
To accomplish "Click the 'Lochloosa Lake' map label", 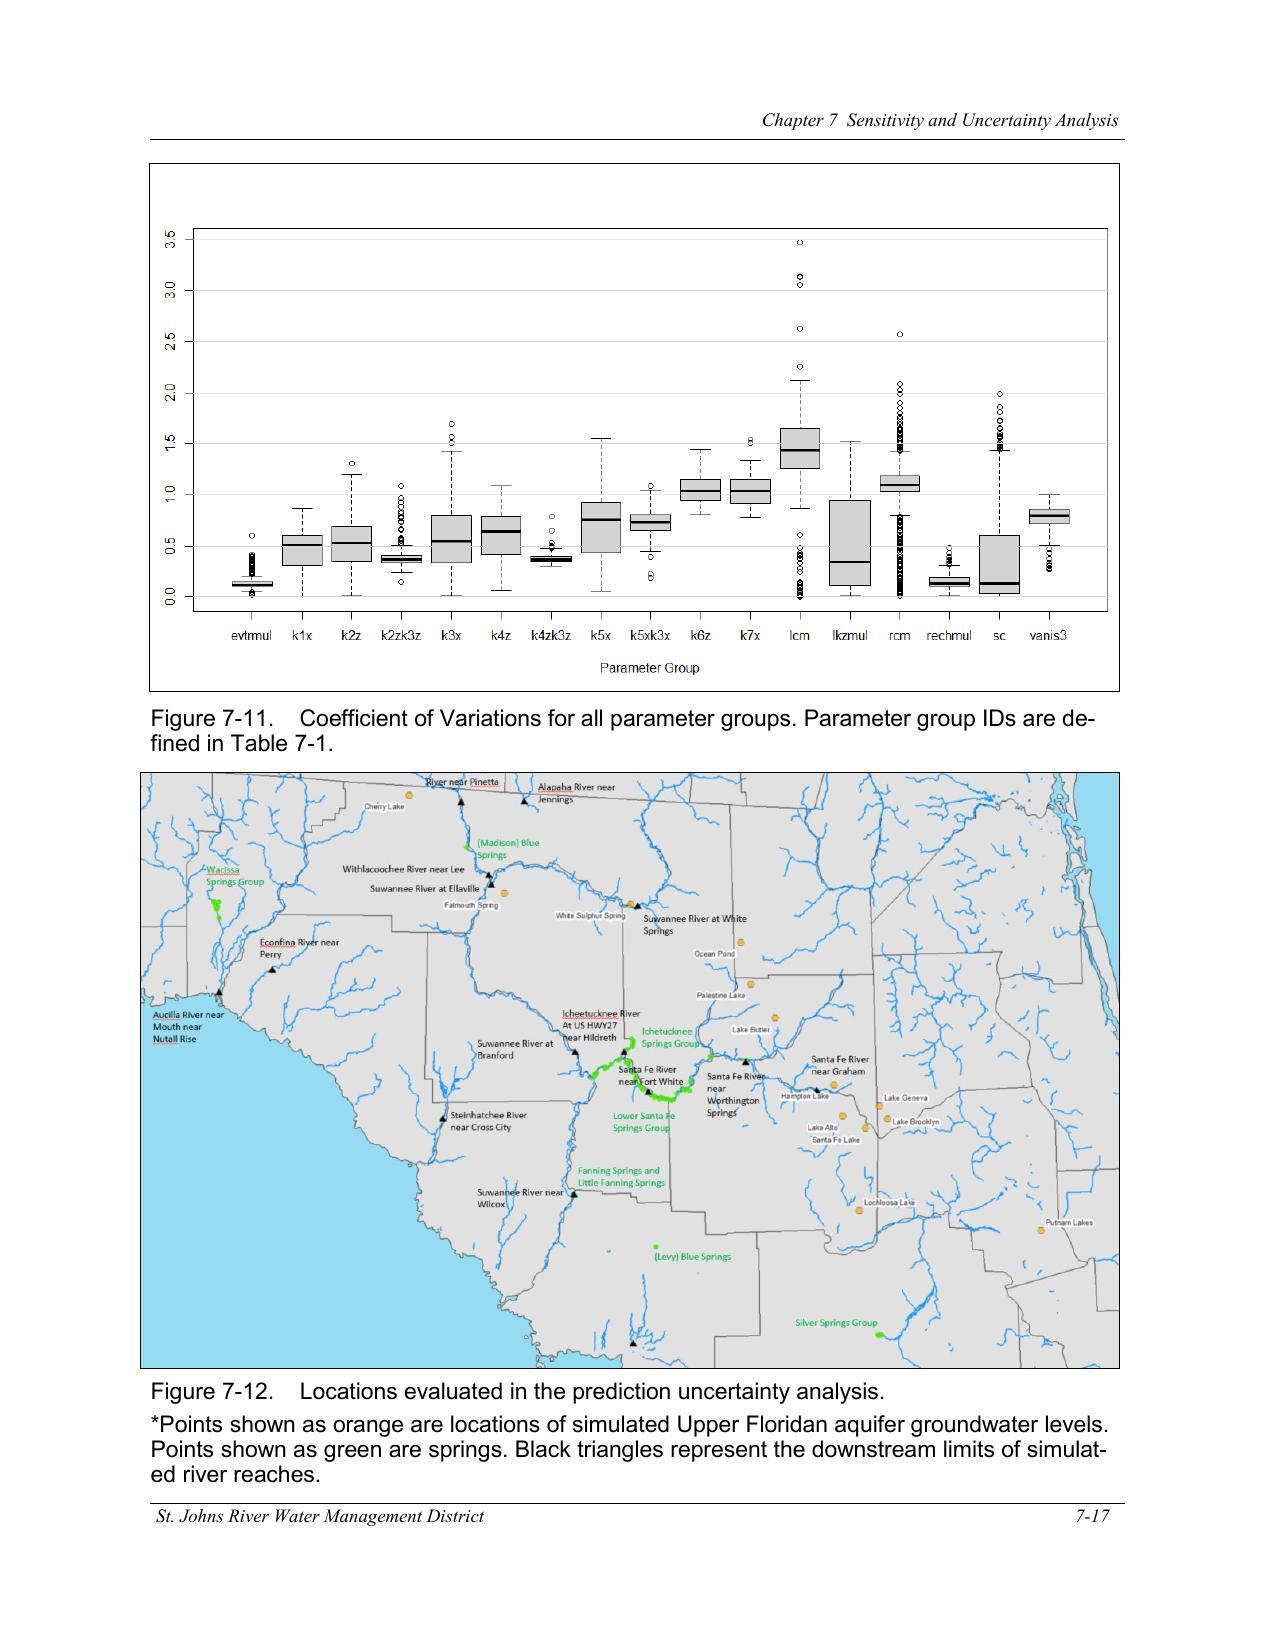I will 890,1203.
